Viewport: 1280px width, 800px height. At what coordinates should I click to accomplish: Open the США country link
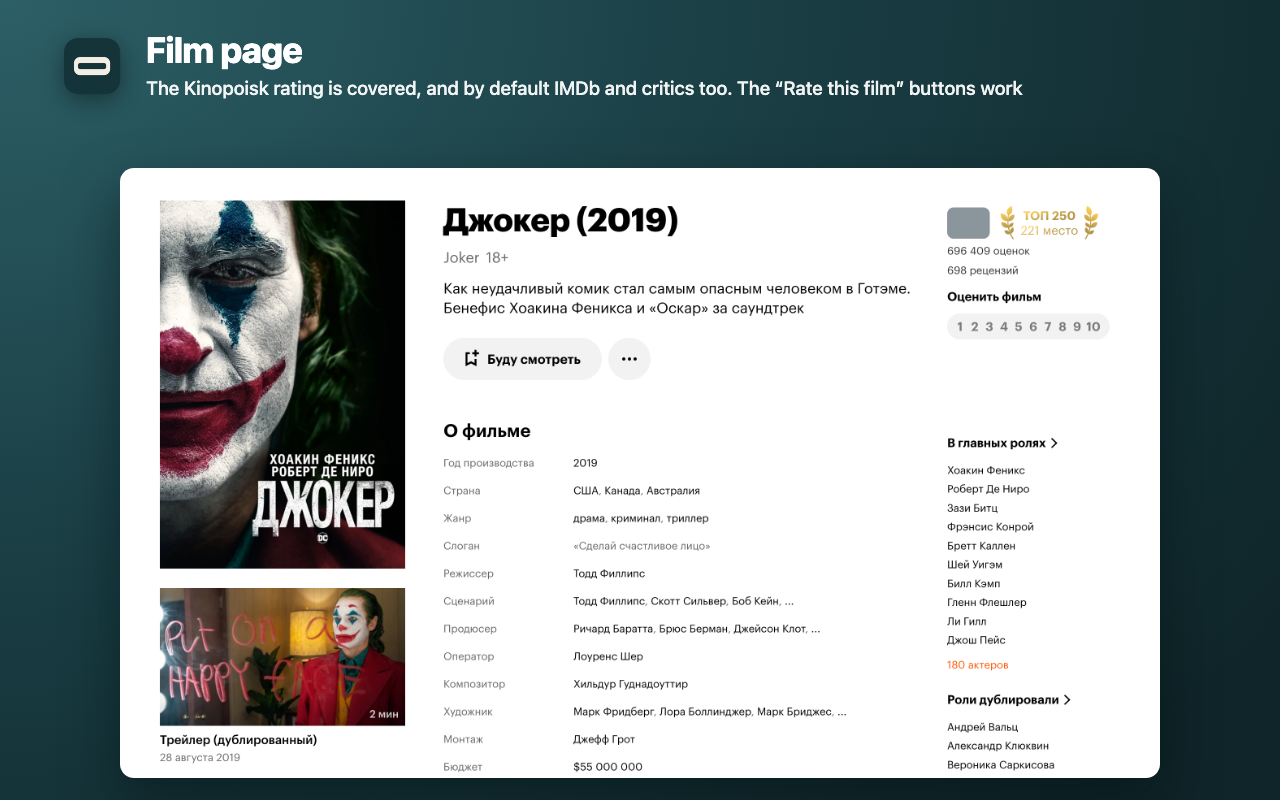click(585, 491)
